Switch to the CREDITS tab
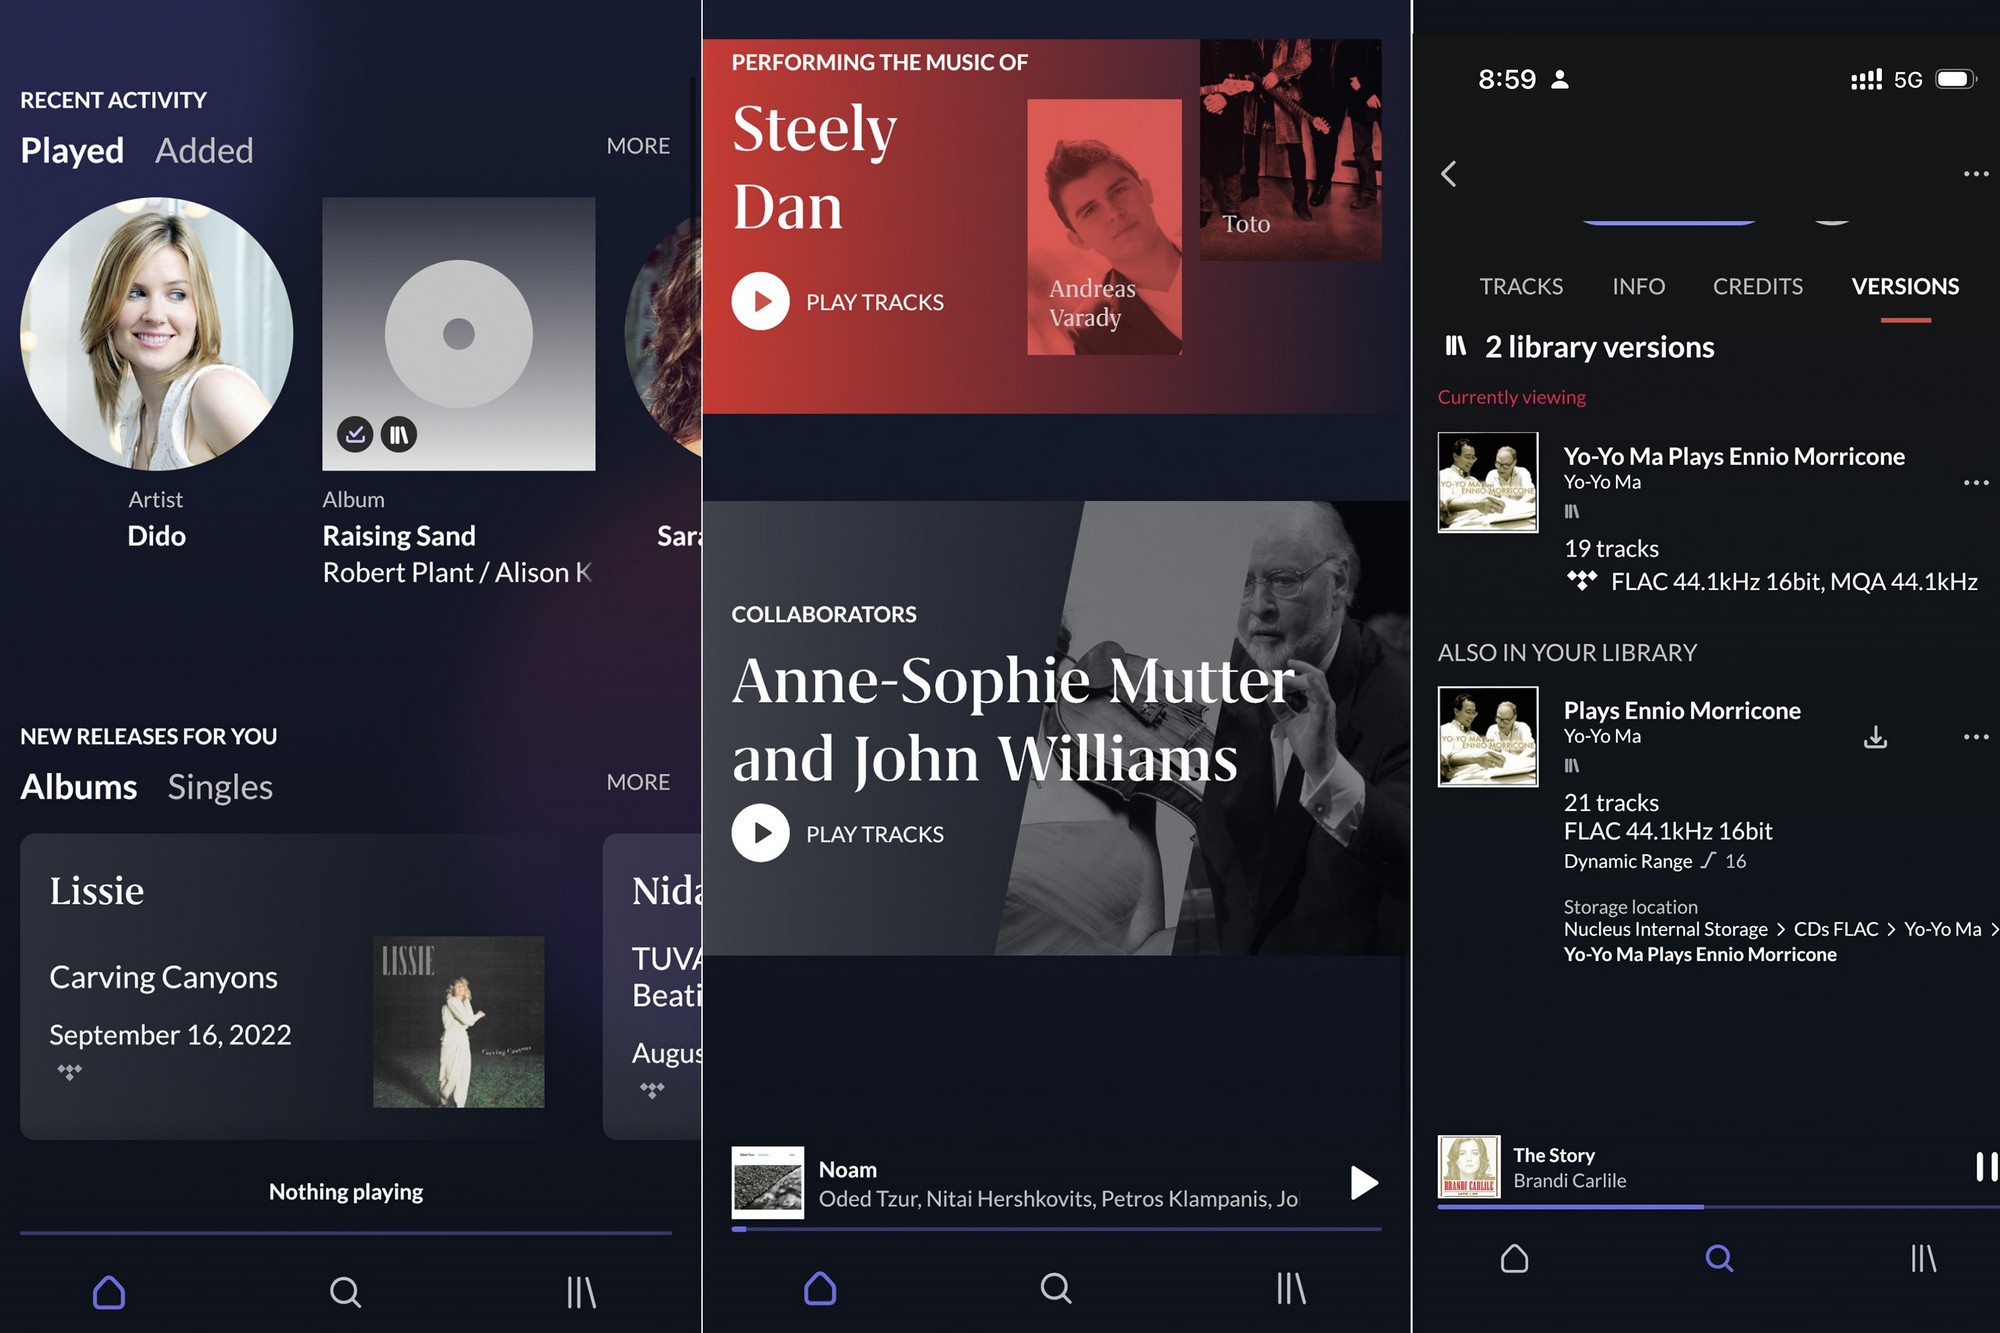2000x1333 pixels. click(1758, 286)
